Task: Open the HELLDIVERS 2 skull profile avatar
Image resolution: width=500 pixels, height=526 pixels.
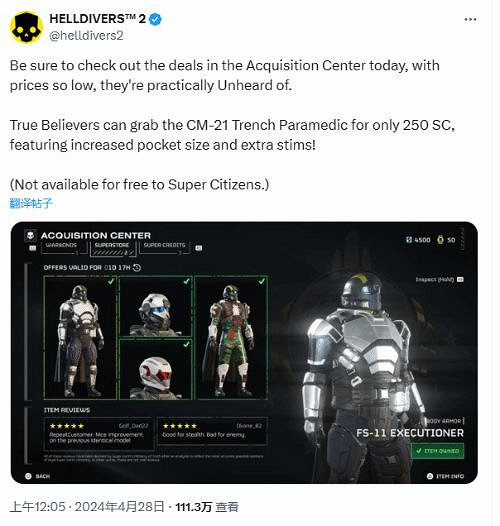Action: [x=27, y=28]
